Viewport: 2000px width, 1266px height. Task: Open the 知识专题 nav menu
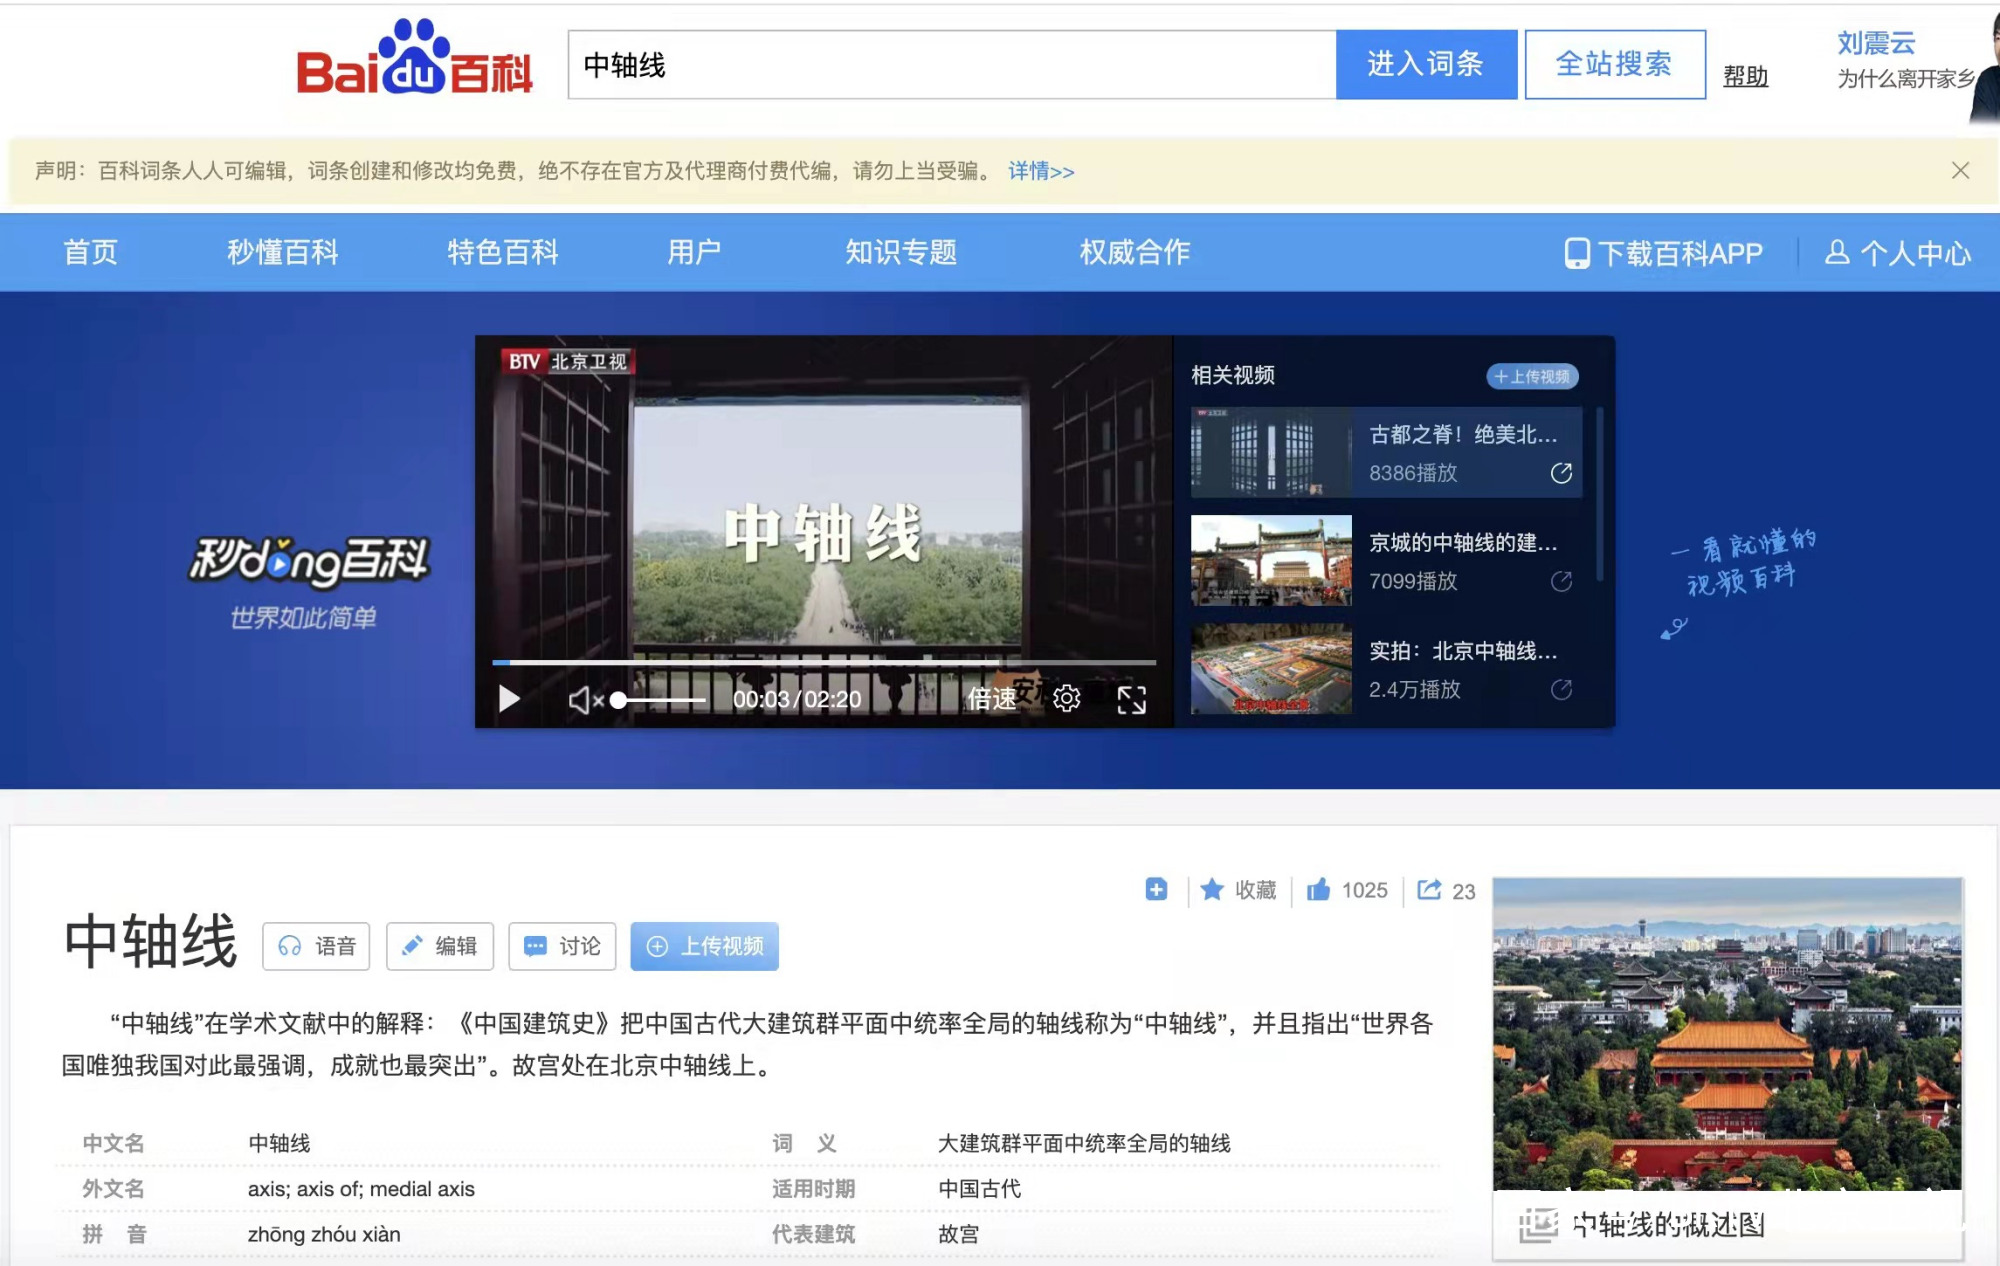pos(901,252)
